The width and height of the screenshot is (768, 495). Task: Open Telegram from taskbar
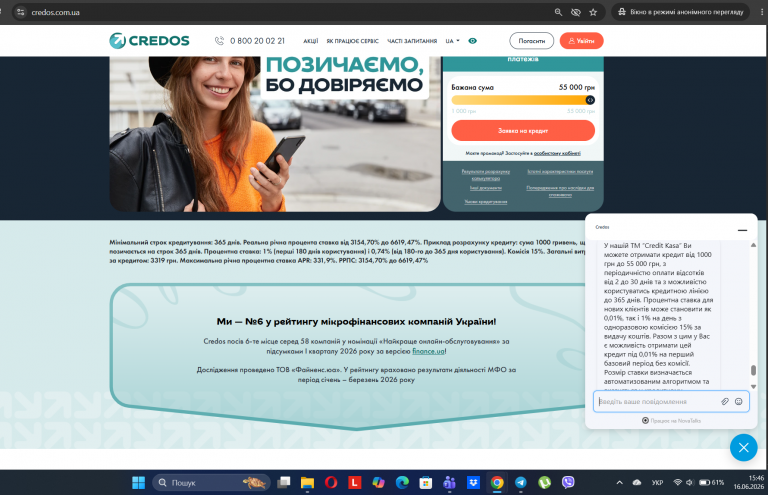click(521, 483)
